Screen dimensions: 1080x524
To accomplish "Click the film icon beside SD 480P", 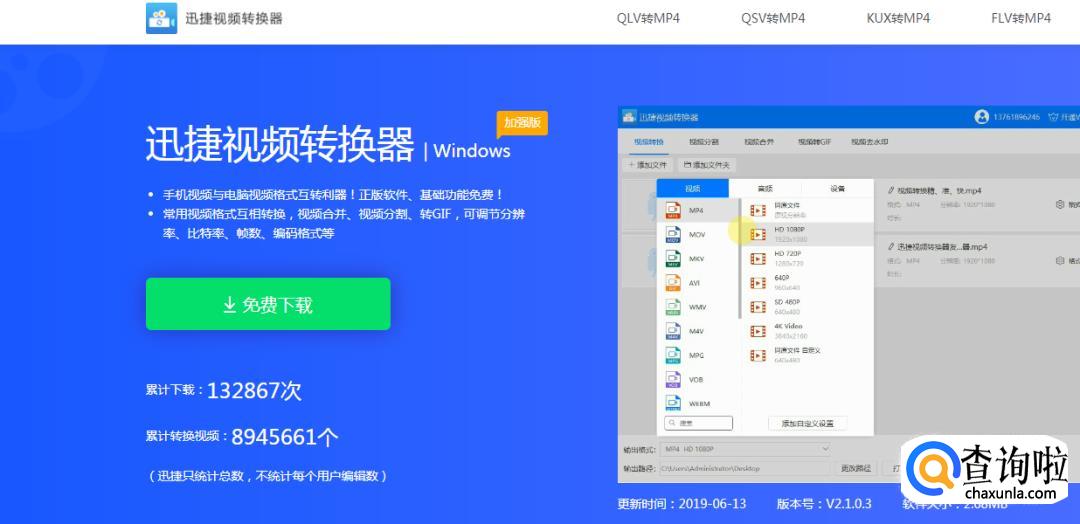I will point(758,306).
